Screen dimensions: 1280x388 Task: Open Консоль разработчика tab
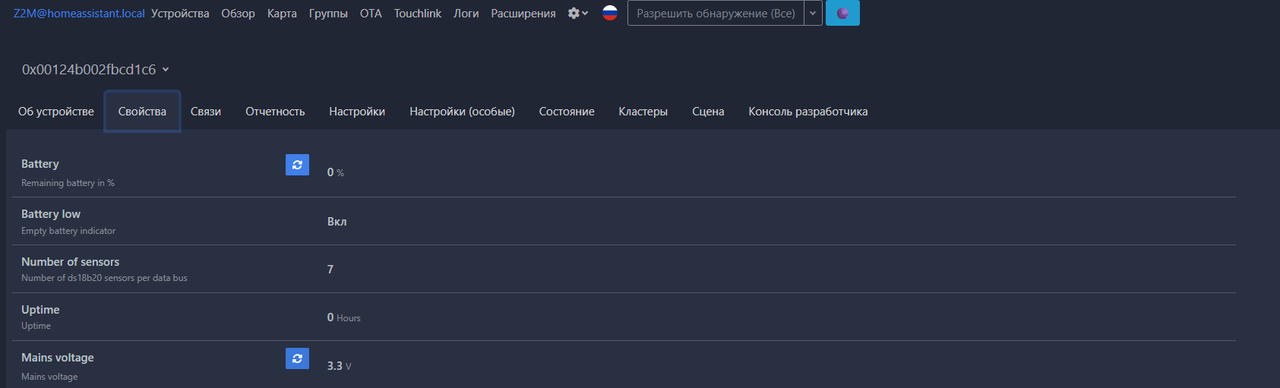808,112
